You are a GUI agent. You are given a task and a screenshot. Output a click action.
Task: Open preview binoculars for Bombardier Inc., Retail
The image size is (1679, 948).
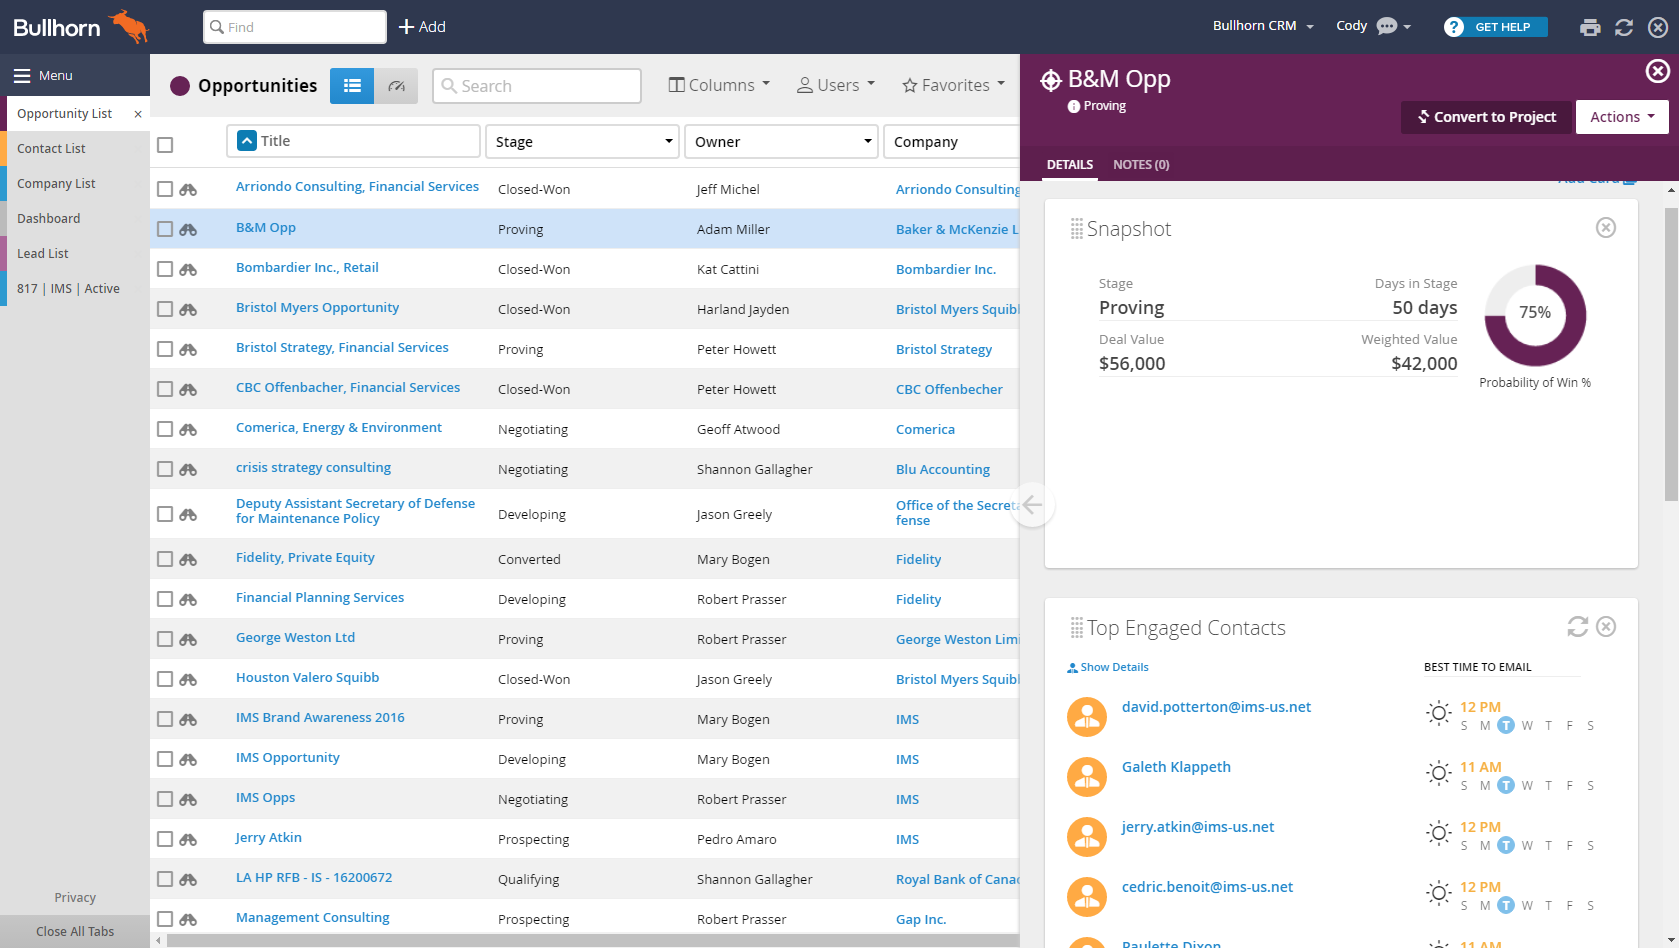[188, 269]
